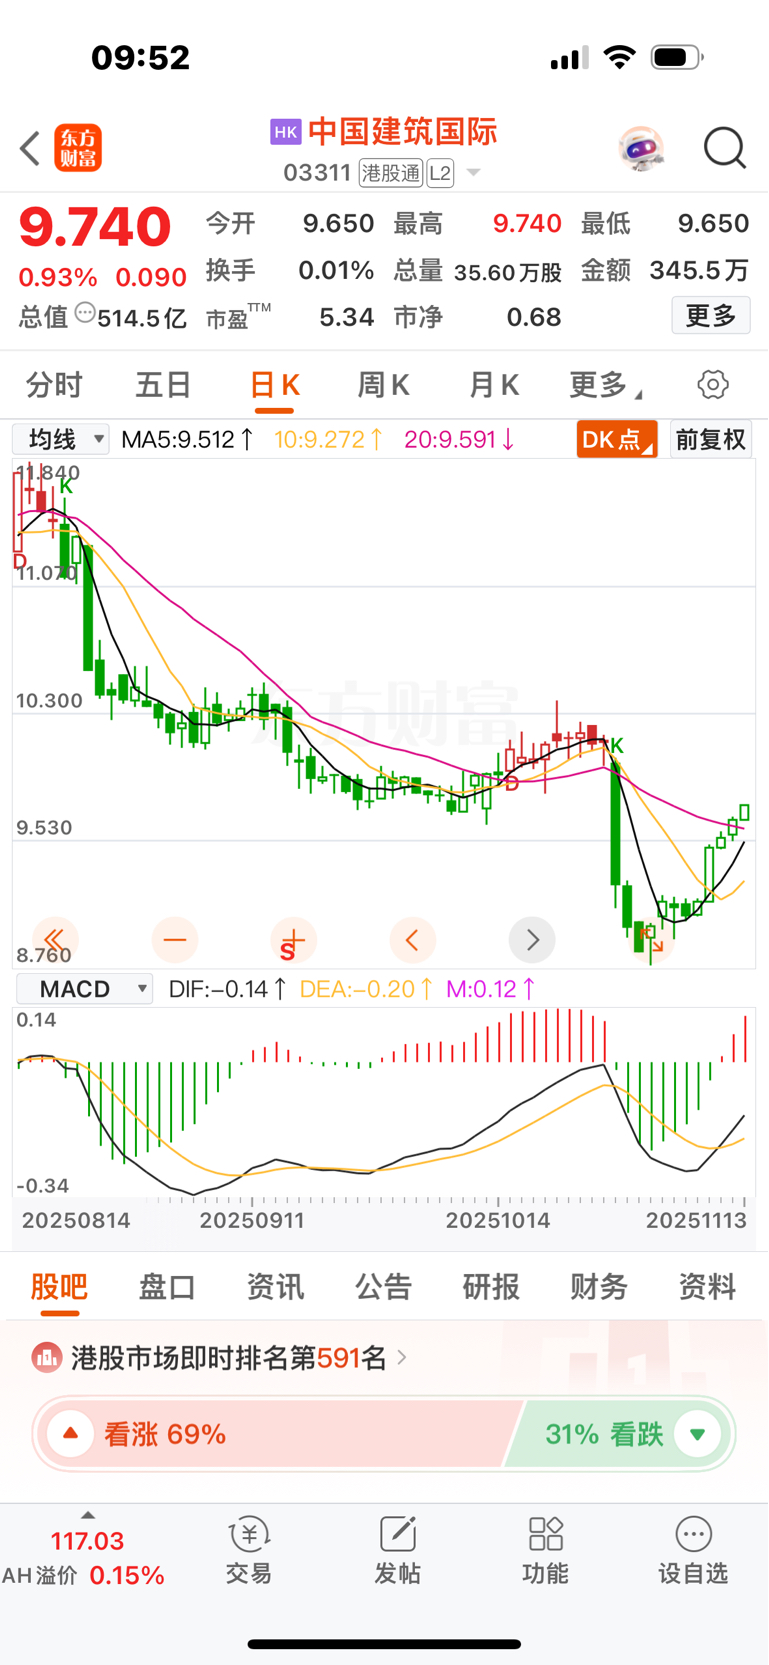The height and width of the screenshot is (1665, 769).
Task: Zoom in chart with plus button
Action: pos(293,939)
